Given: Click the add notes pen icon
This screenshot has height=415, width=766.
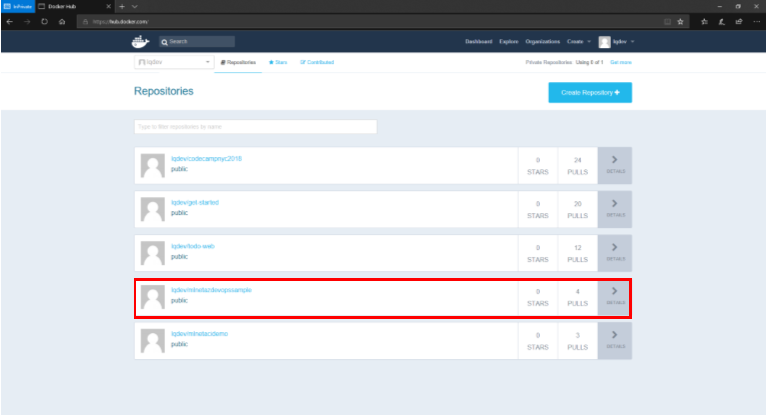Looking at the screenshot, I should pos(722,21).
